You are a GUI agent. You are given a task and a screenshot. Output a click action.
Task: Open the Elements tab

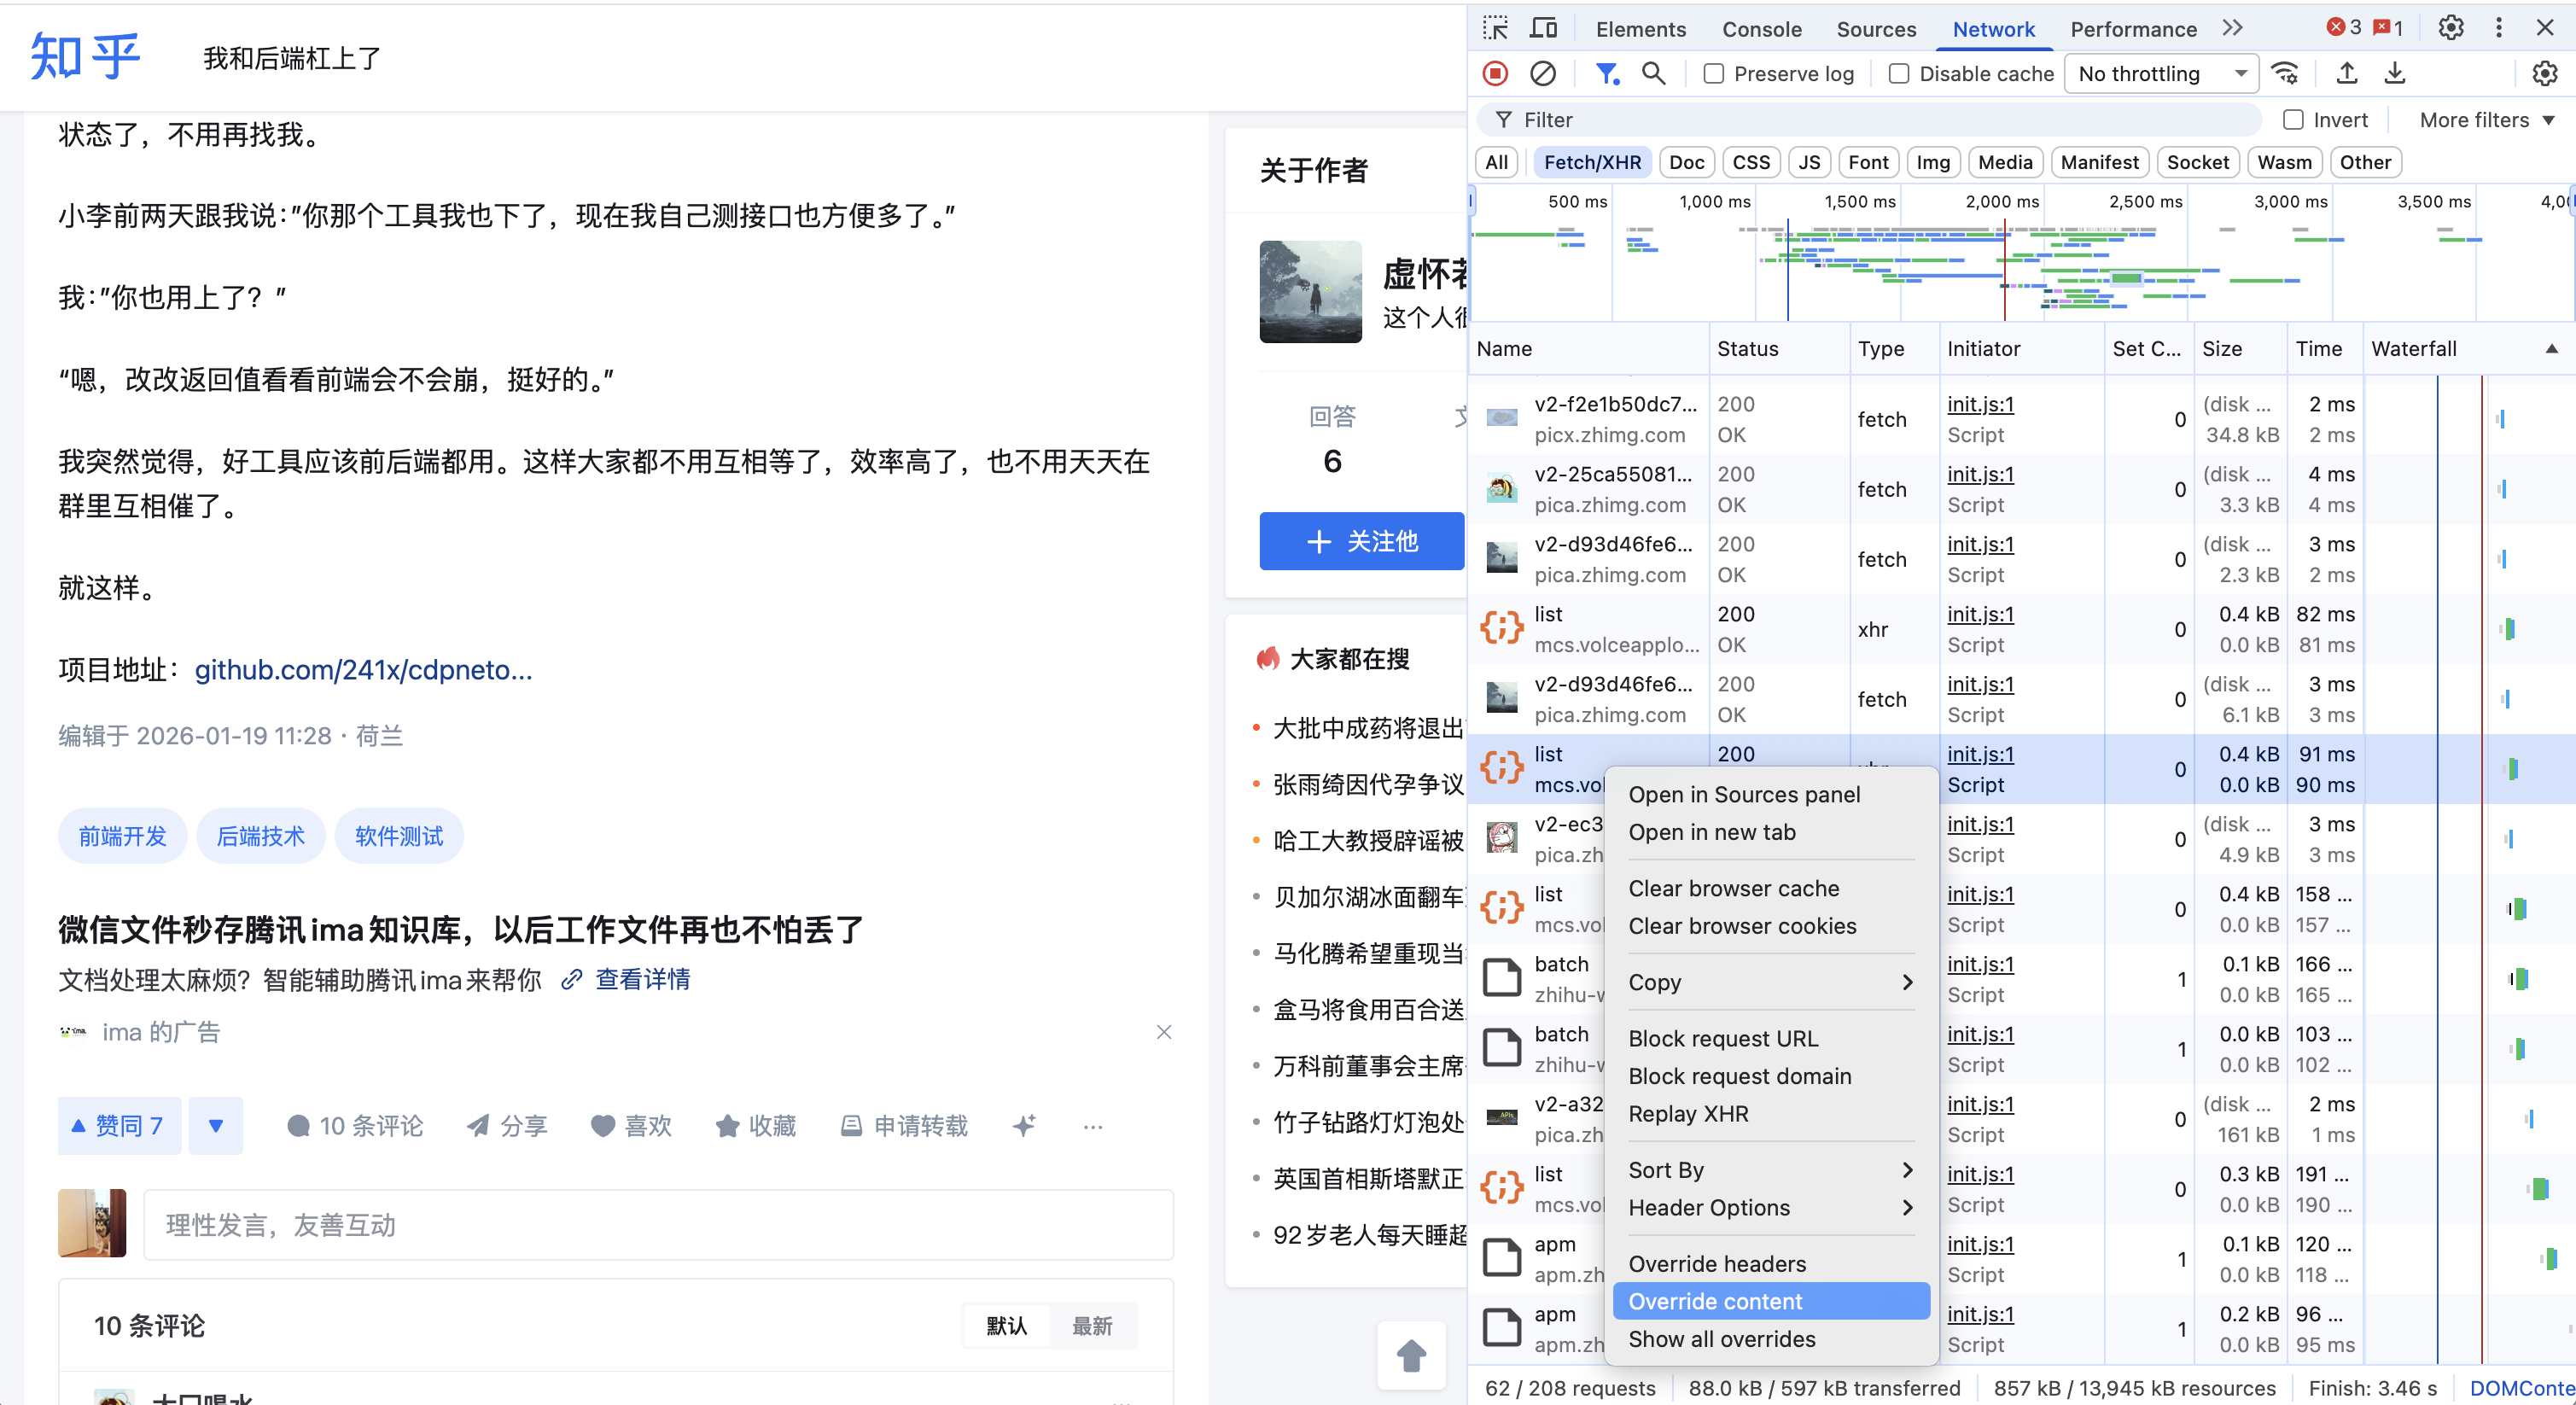[x=1640, y=29]
